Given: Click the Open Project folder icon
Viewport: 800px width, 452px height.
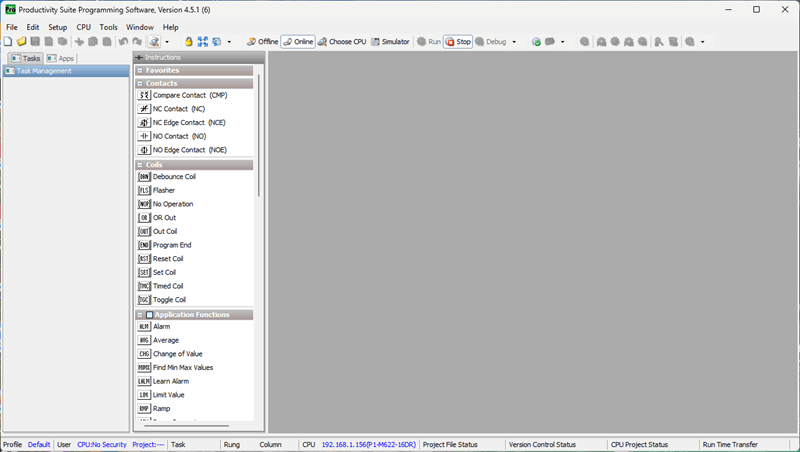Looking at the screenshot, I should (21, 42).
